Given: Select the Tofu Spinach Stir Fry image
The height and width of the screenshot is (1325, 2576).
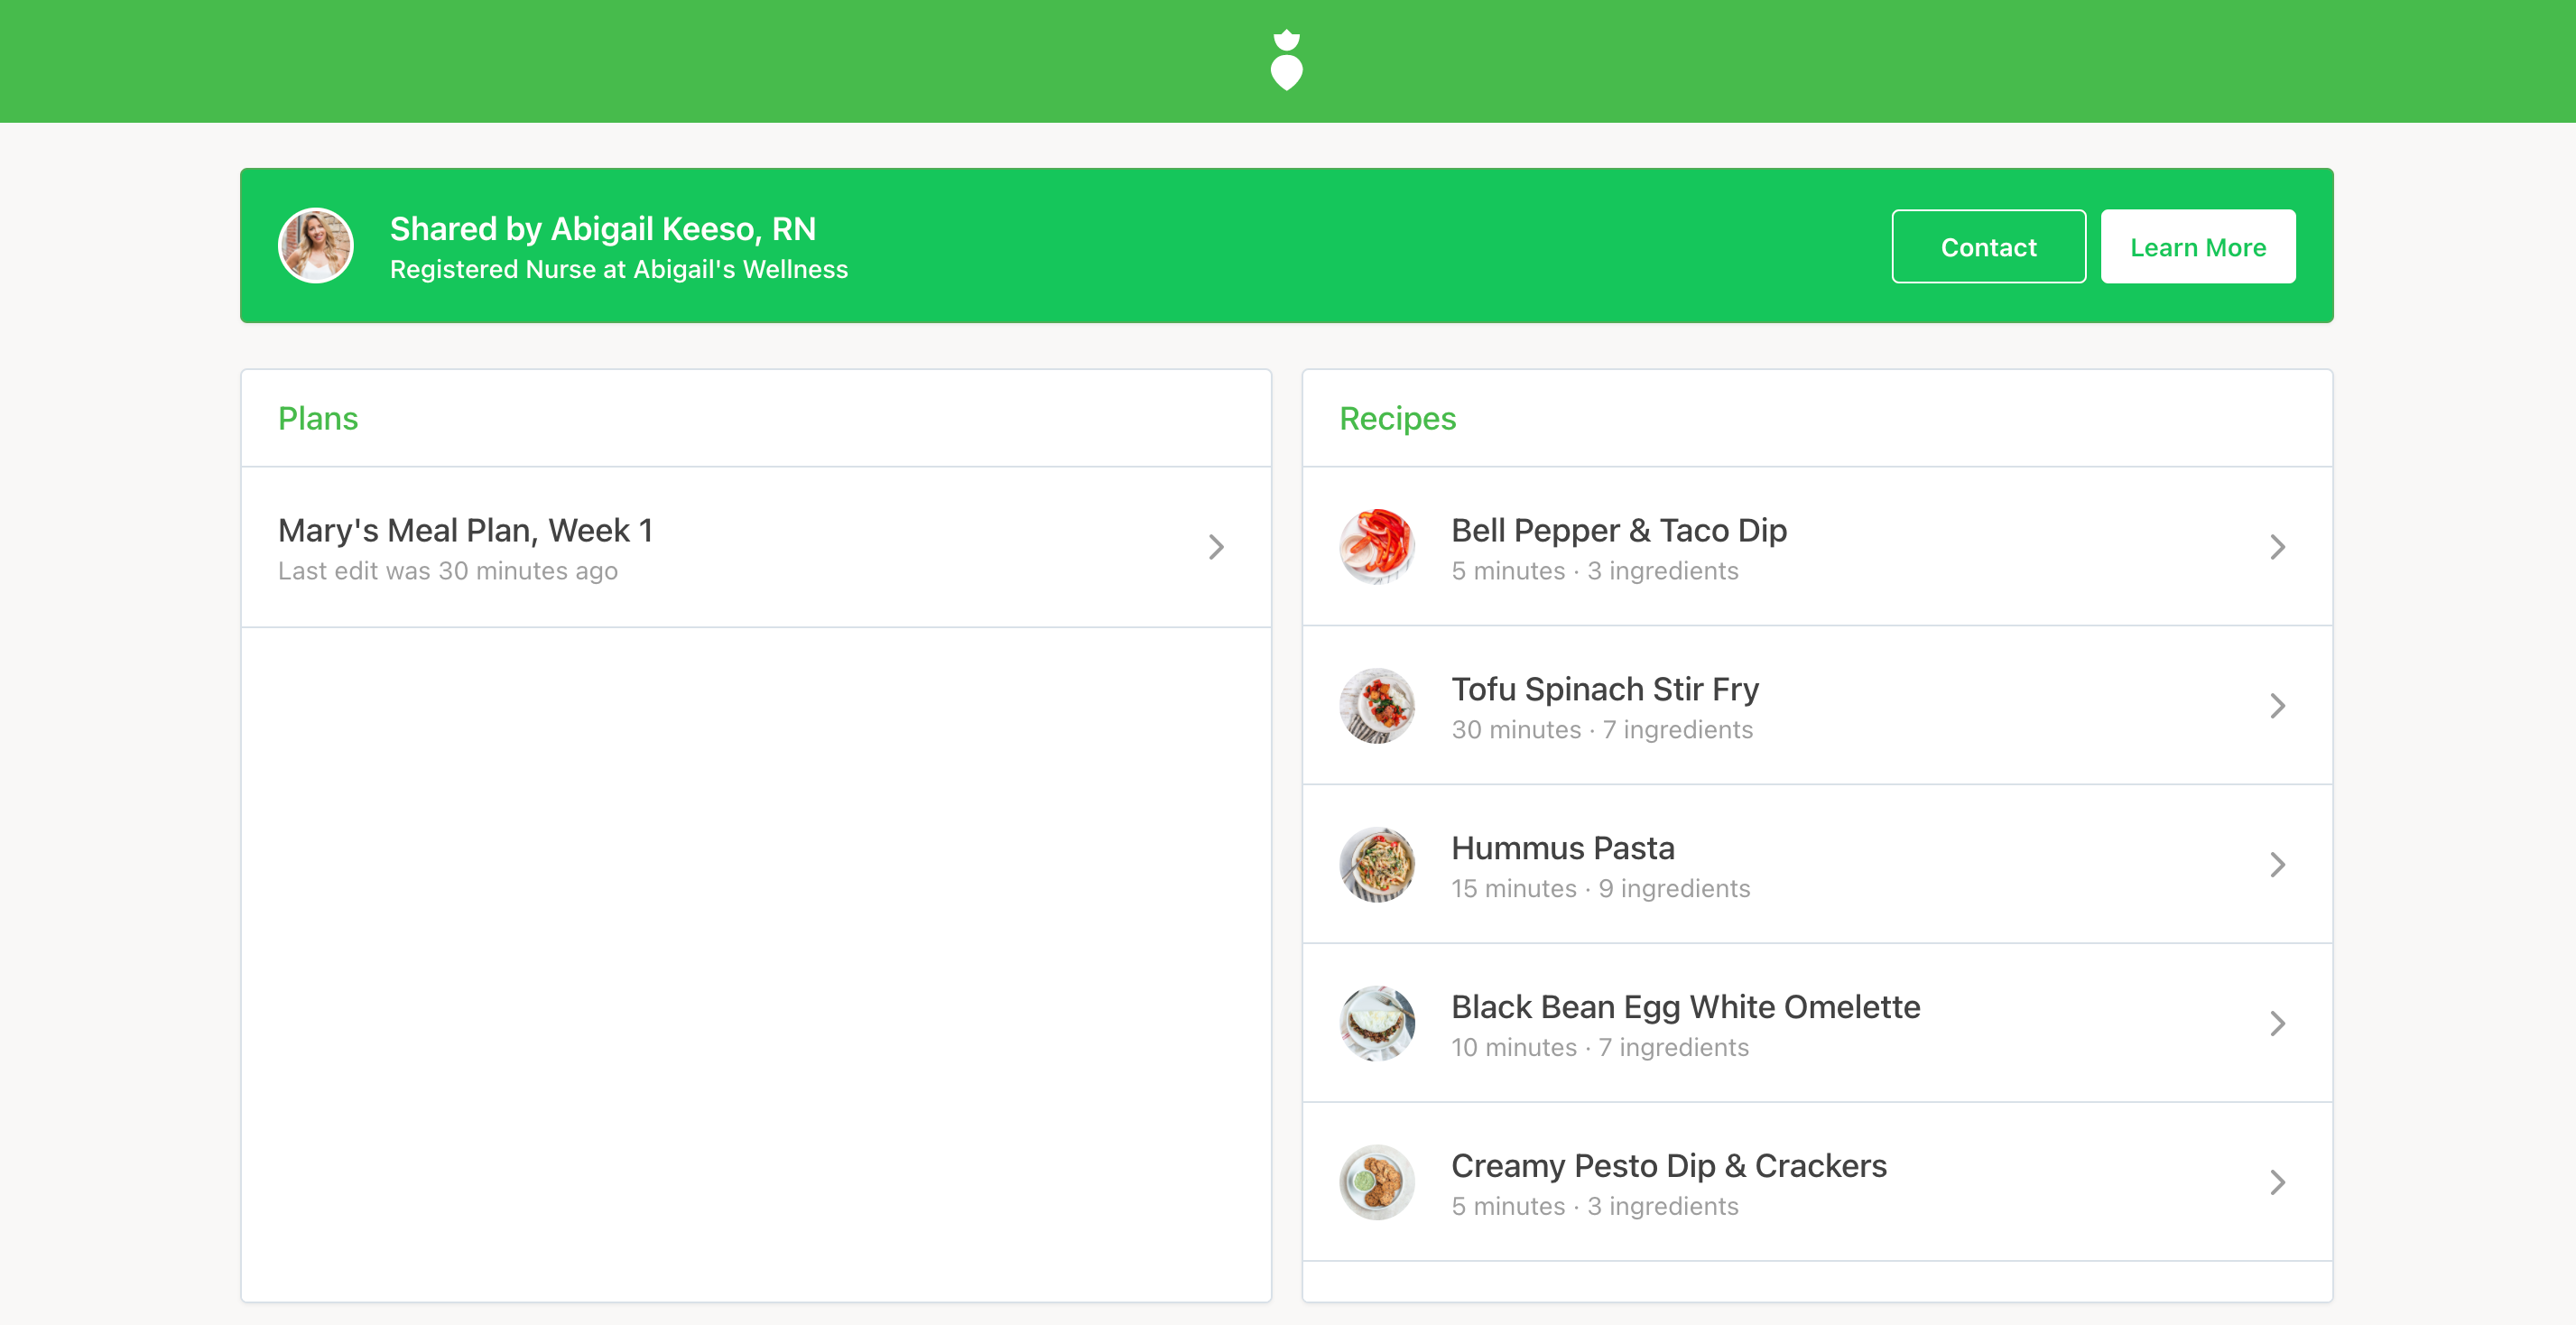Looking at the screenshot, I should coord(1377,706).
